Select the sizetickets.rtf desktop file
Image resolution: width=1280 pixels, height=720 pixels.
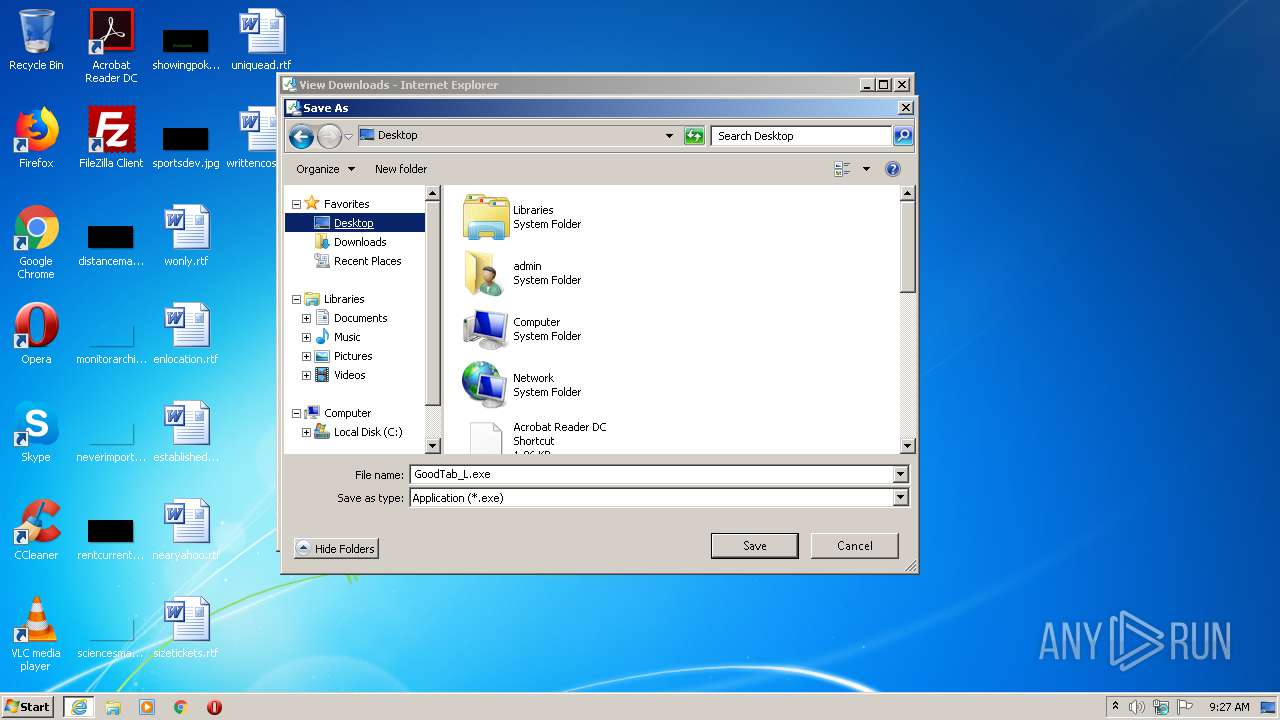pyautogui.click(x=187, y=628)
